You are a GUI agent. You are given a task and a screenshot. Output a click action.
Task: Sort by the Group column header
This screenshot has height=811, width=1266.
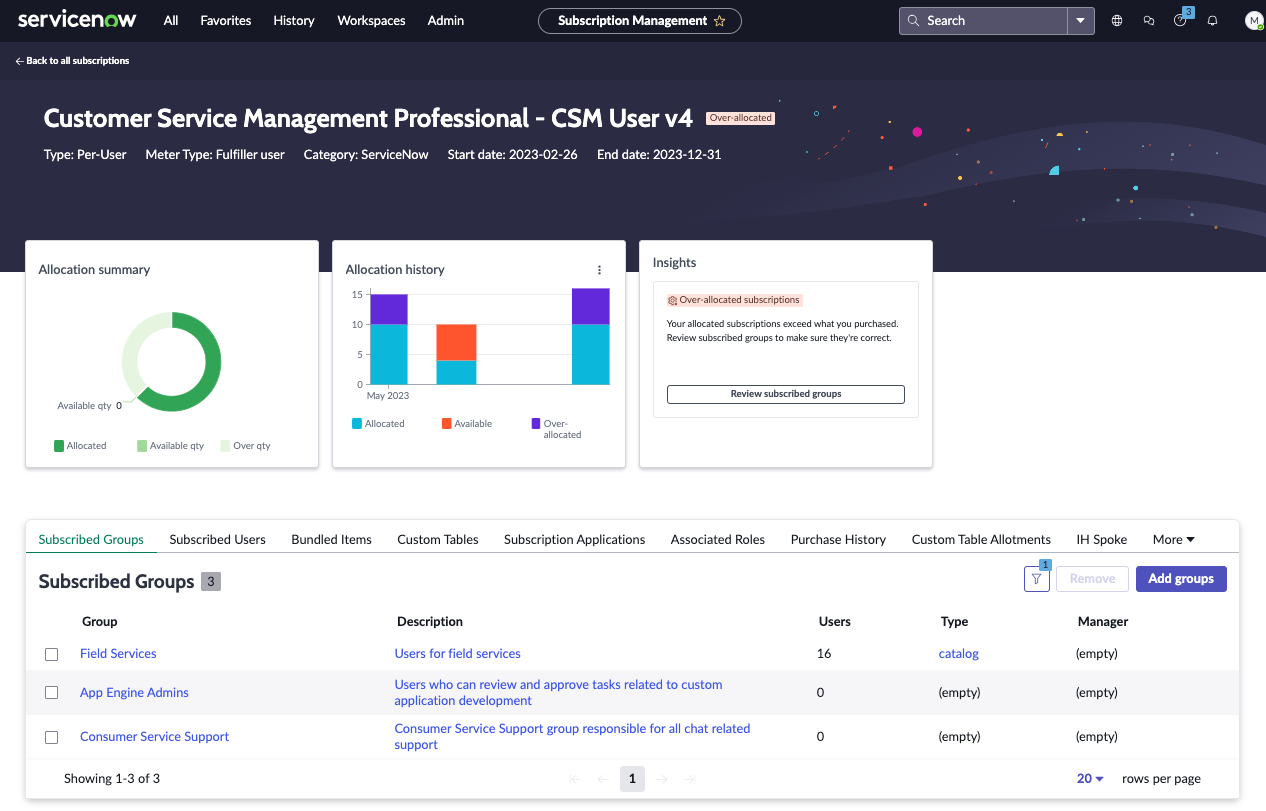pyautogui.click(x=99, y=621)
